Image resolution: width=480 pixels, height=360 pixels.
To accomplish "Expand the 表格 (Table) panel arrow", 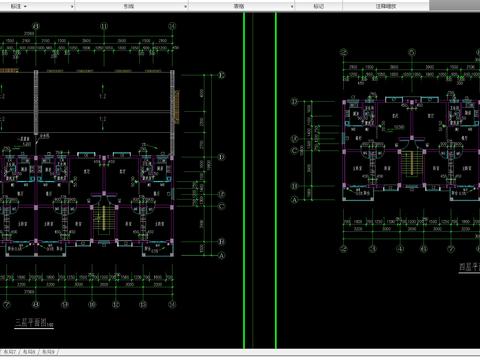I will [292, 6].
